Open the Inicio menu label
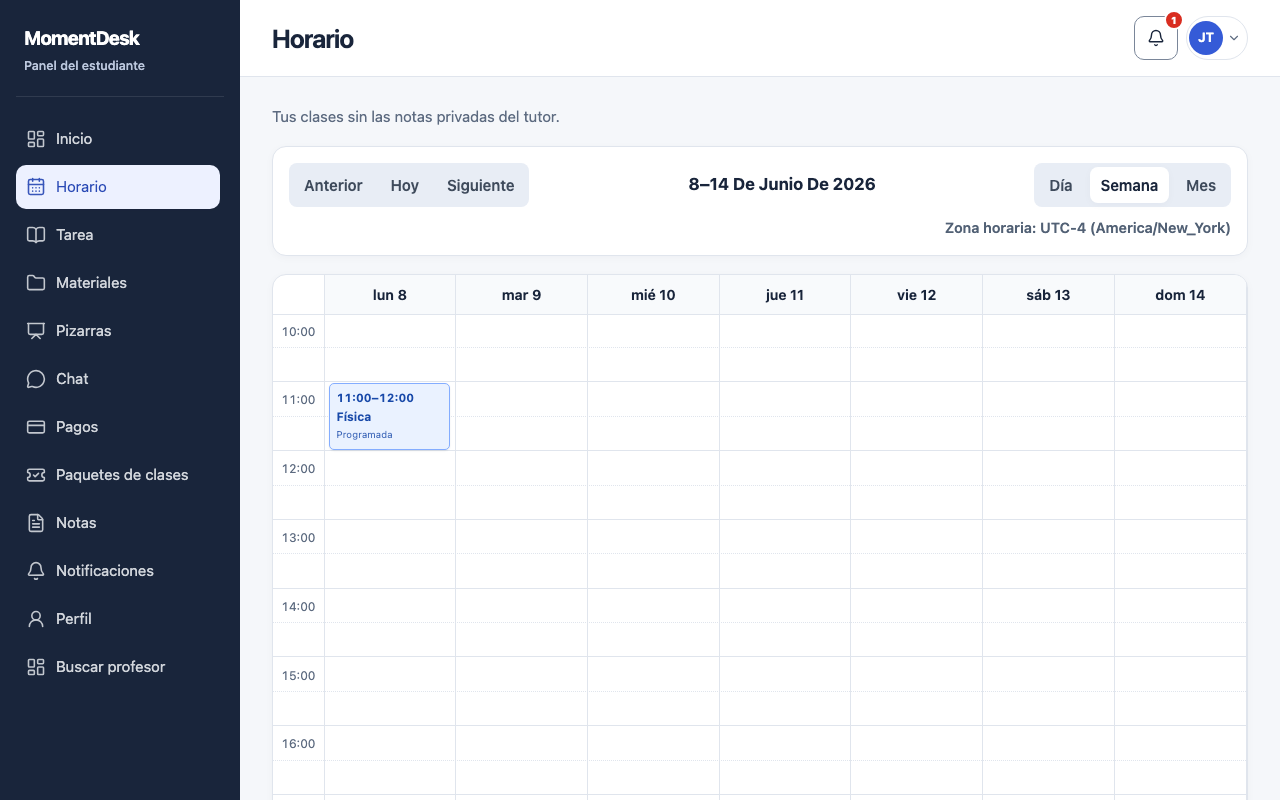The image size is (1280, 800). click(x=74, y=139)
